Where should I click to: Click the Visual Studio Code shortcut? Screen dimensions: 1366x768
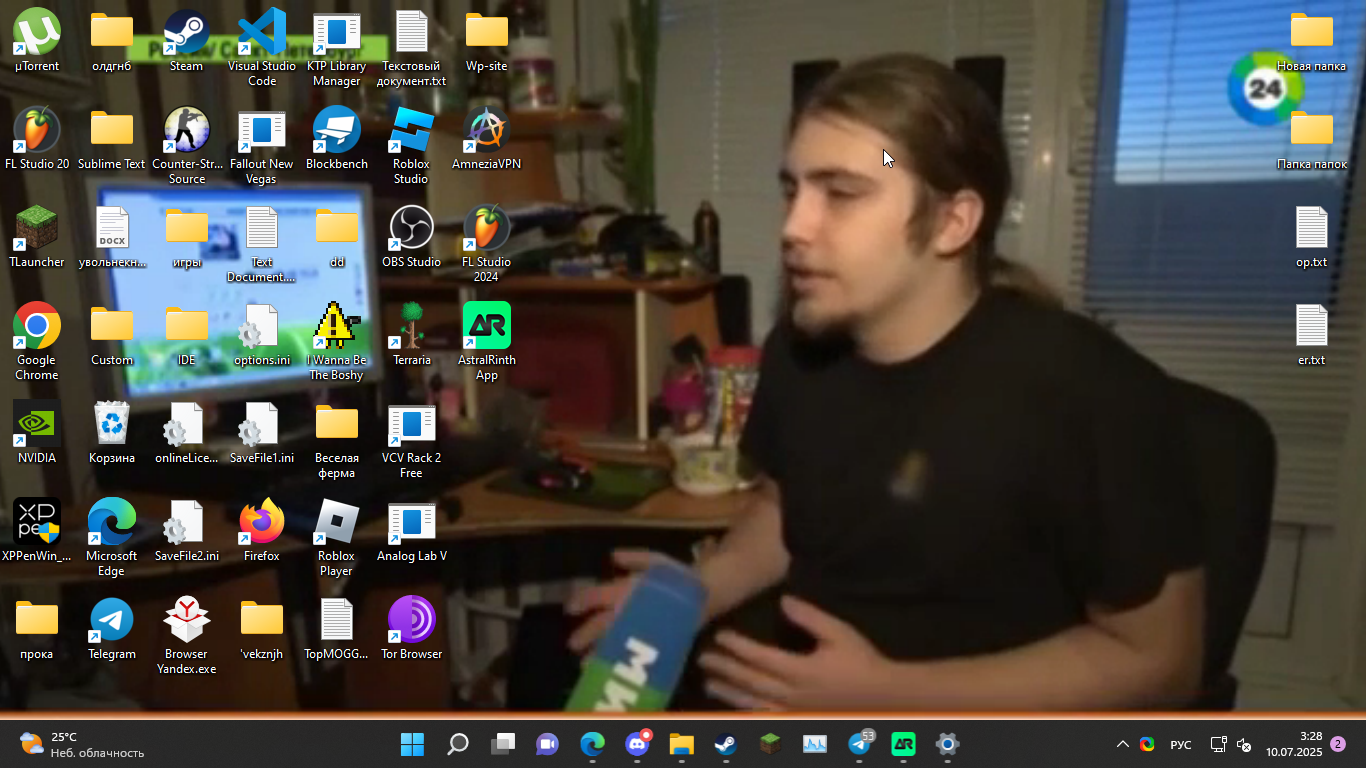262,34
